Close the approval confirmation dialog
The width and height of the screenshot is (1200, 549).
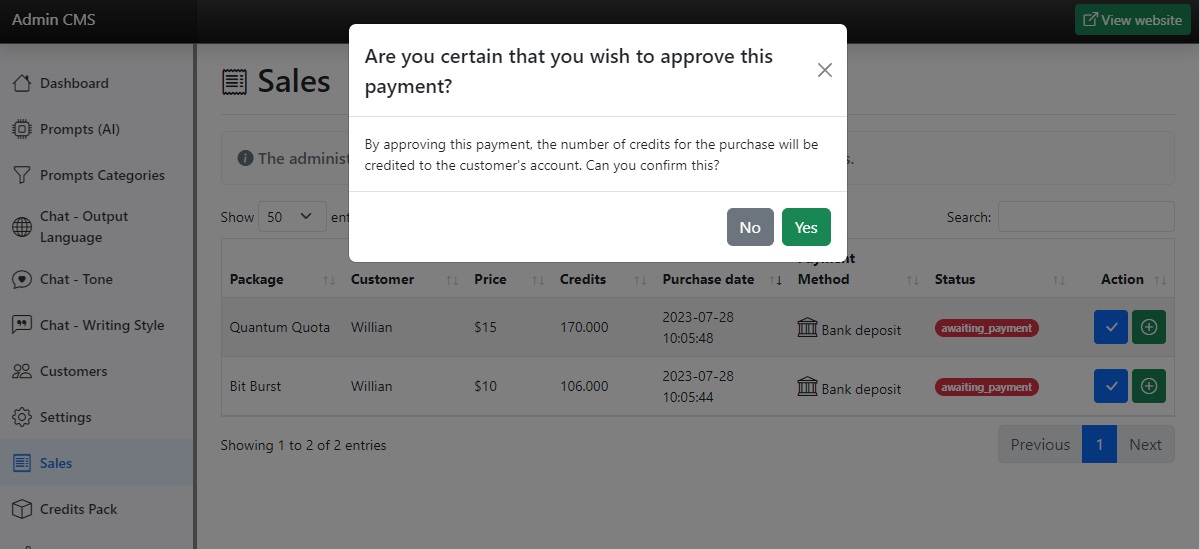pos(825,70)
